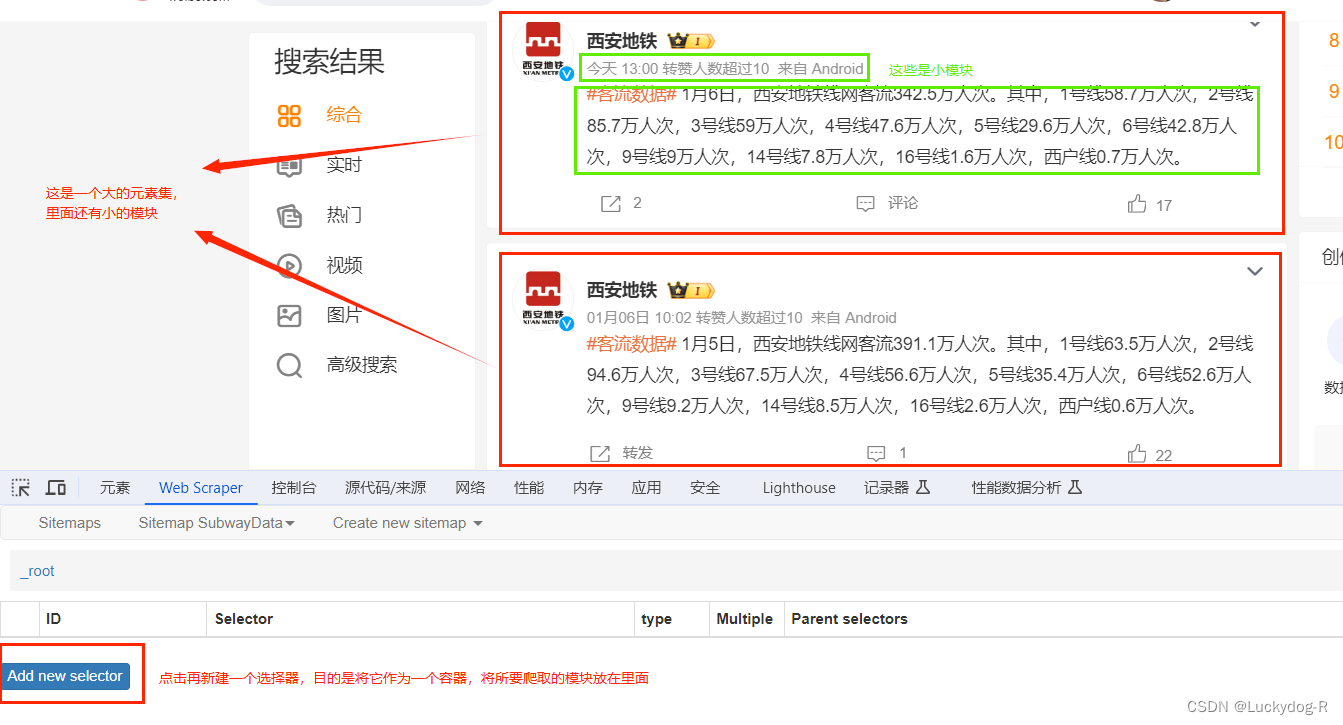The image size is (1343, 725).
Task: Open 西安地铁 username on second post
Action: [622, 290]
